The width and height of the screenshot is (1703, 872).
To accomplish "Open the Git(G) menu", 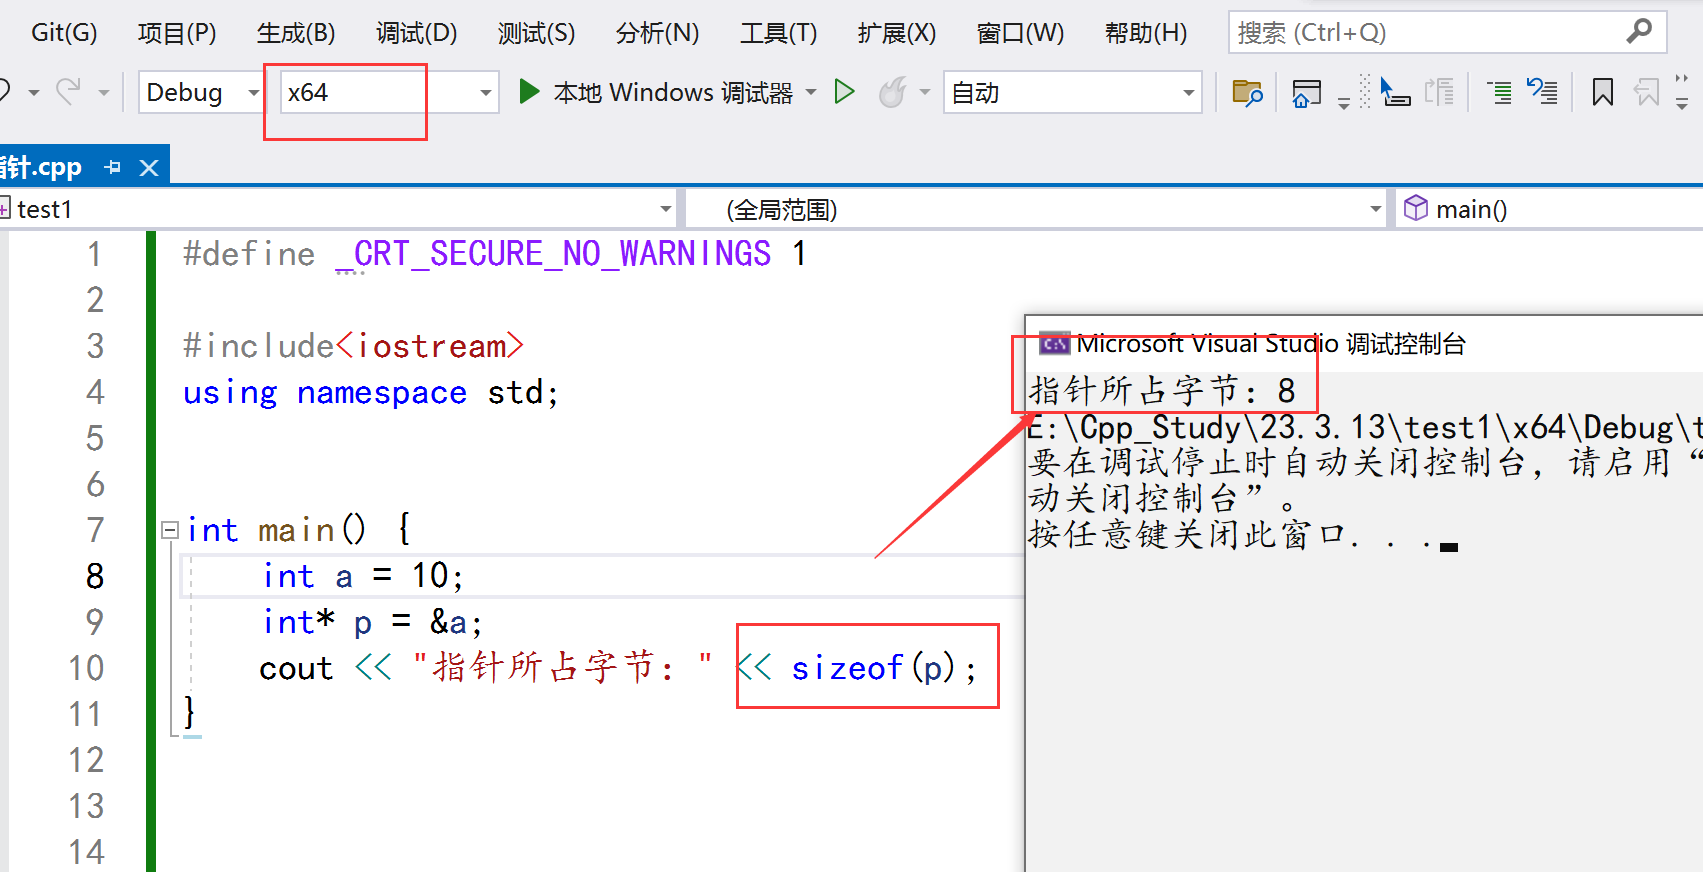I will (64, 32).
